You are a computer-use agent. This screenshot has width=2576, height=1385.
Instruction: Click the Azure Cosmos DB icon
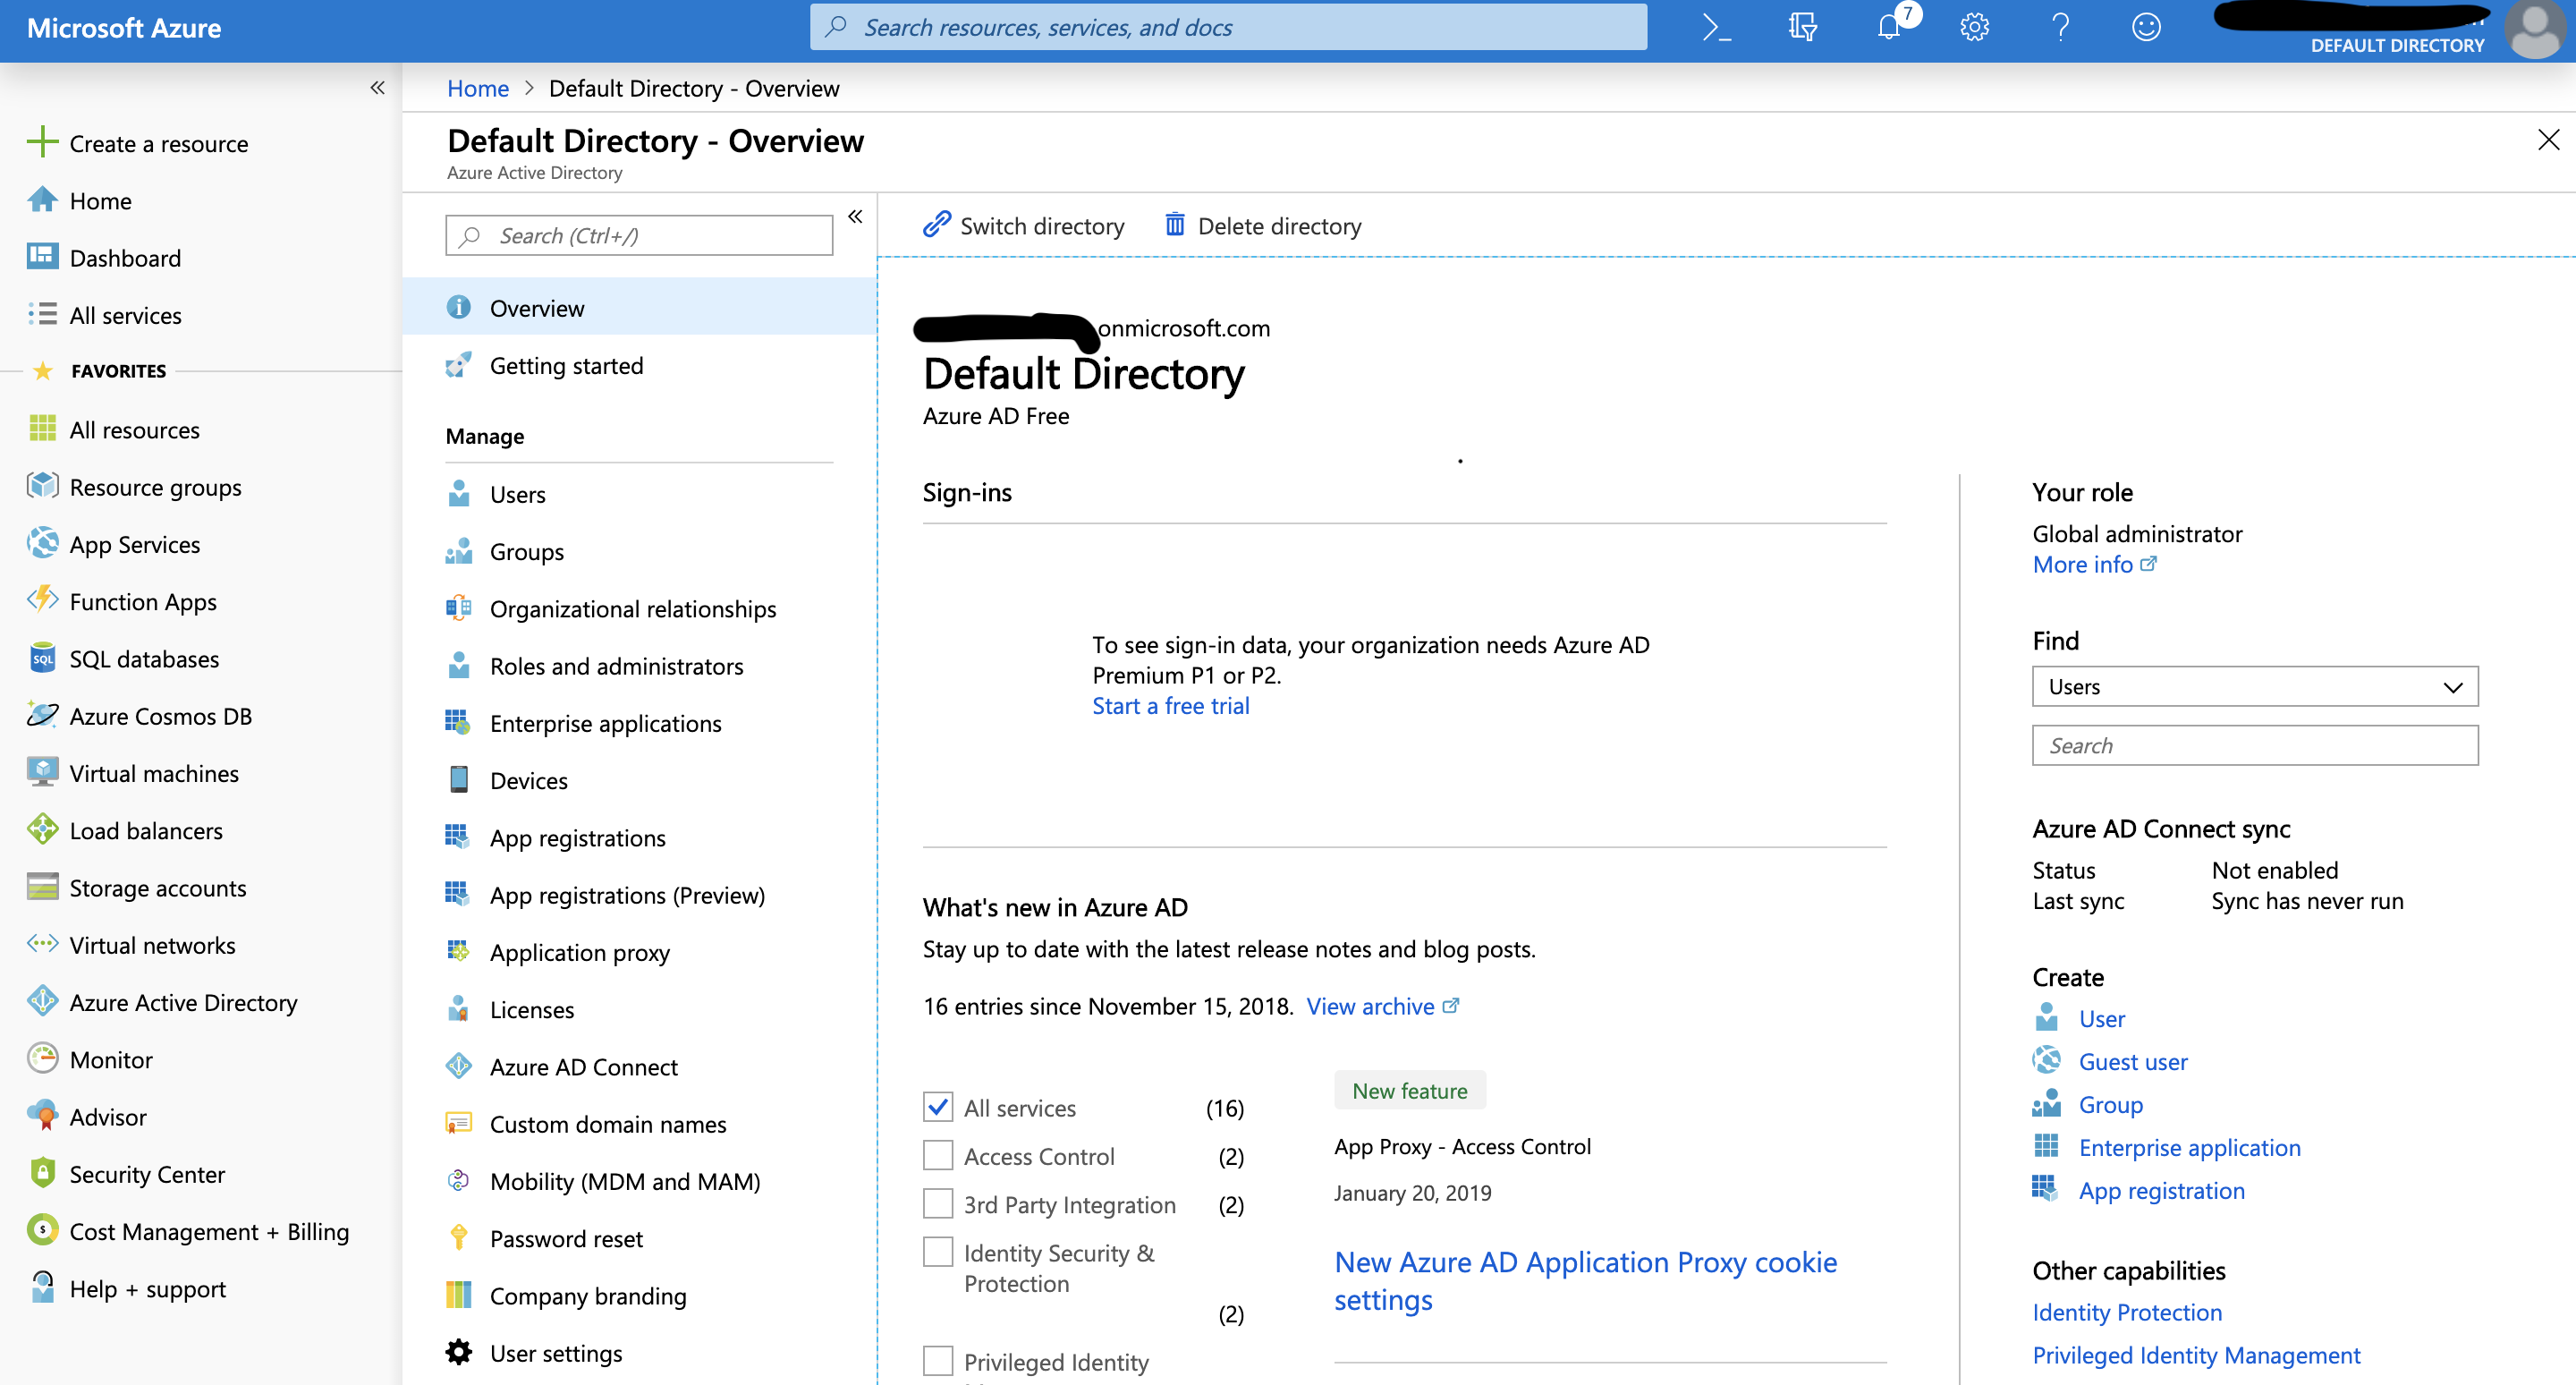coord(42,715)
